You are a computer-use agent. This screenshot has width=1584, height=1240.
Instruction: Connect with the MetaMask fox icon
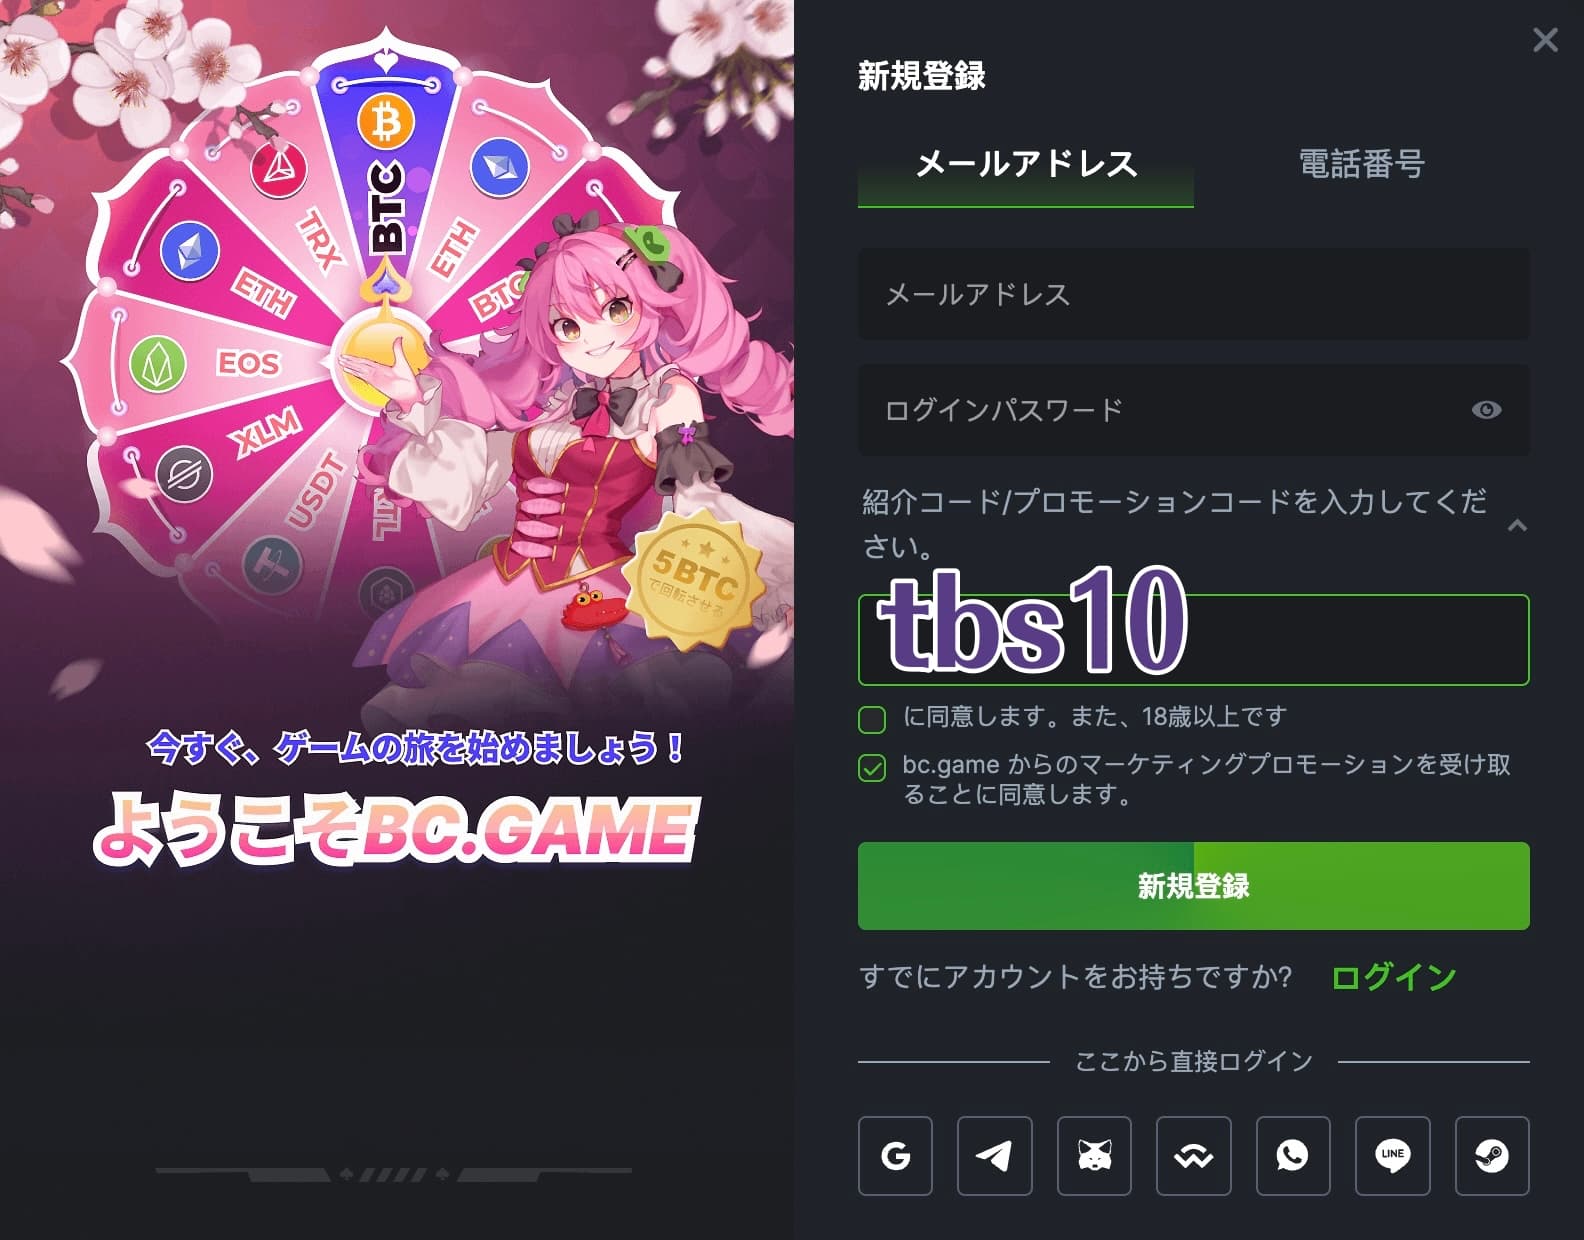[1094, 1156]
